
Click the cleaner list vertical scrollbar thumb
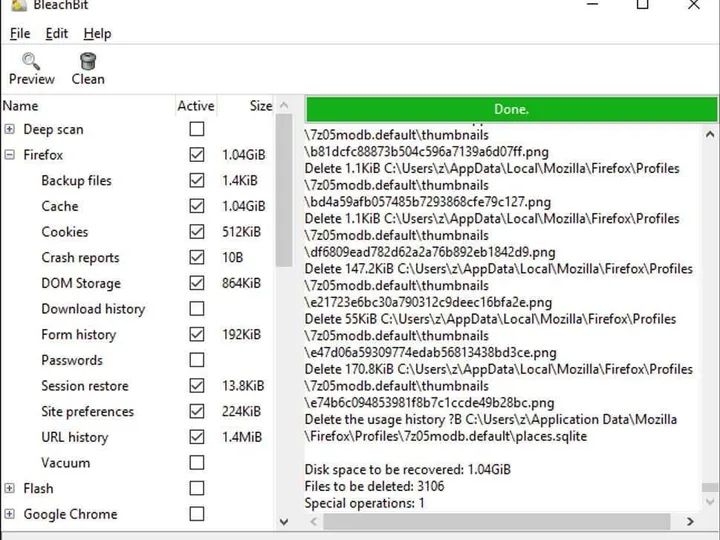coord(284,191)
